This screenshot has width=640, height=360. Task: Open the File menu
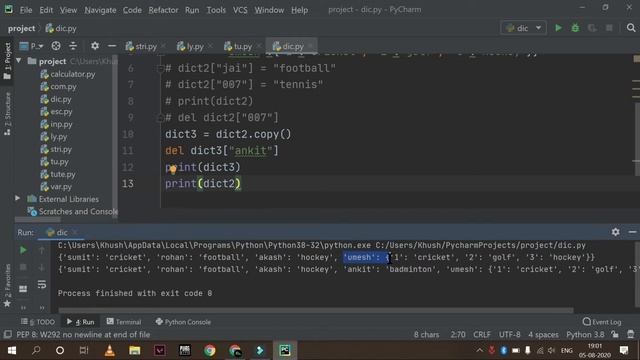pyautogui.click(x=26, y=10)
